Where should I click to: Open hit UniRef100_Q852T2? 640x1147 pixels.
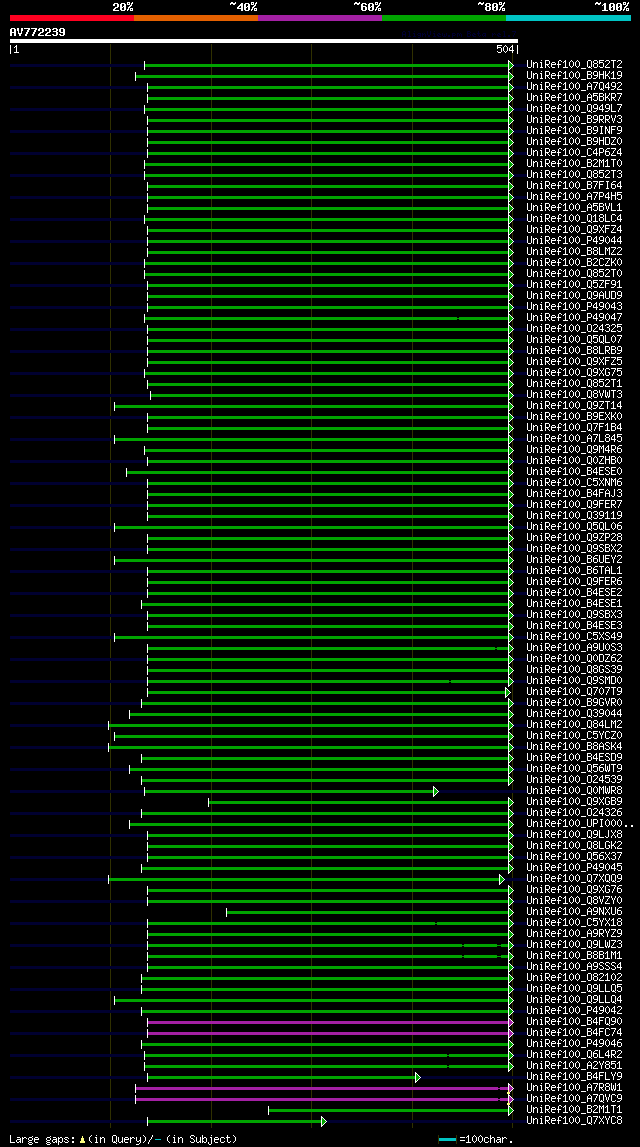pos(574,64)
